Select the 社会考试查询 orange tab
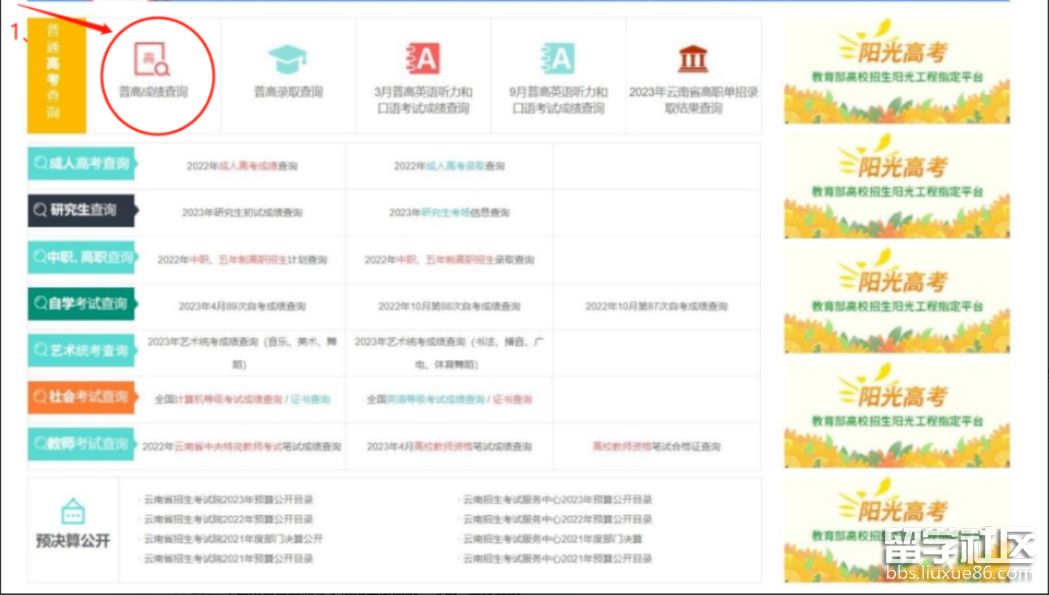Image resolution: width=1049 pixels, height=595 pixels. tap(81, 397)
